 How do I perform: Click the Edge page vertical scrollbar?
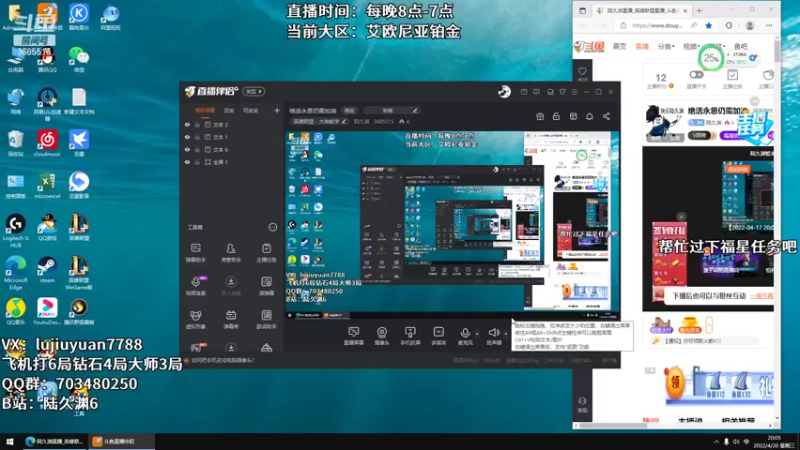click(x=777, y=51)
